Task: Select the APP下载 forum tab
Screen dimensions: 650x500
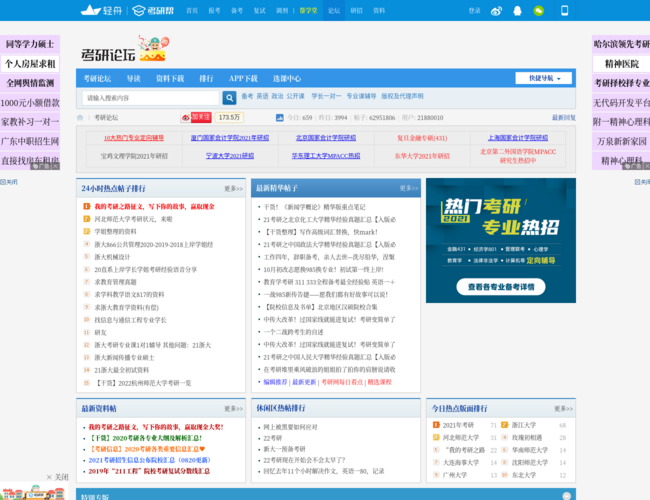Action: click(x=243, y=78)
